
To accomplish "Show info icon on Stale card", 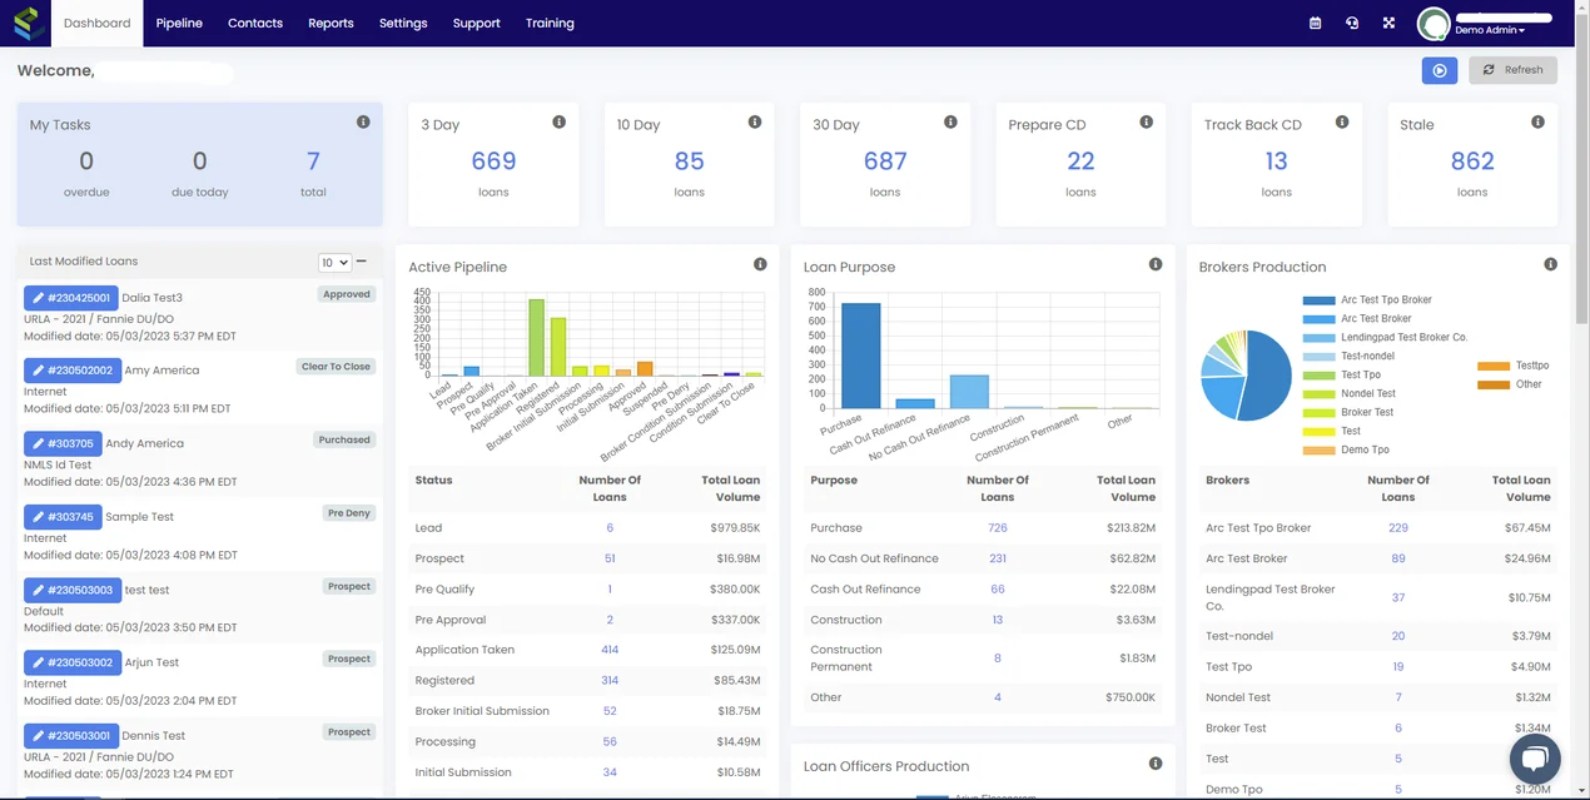I will [x=1538, y=122].
